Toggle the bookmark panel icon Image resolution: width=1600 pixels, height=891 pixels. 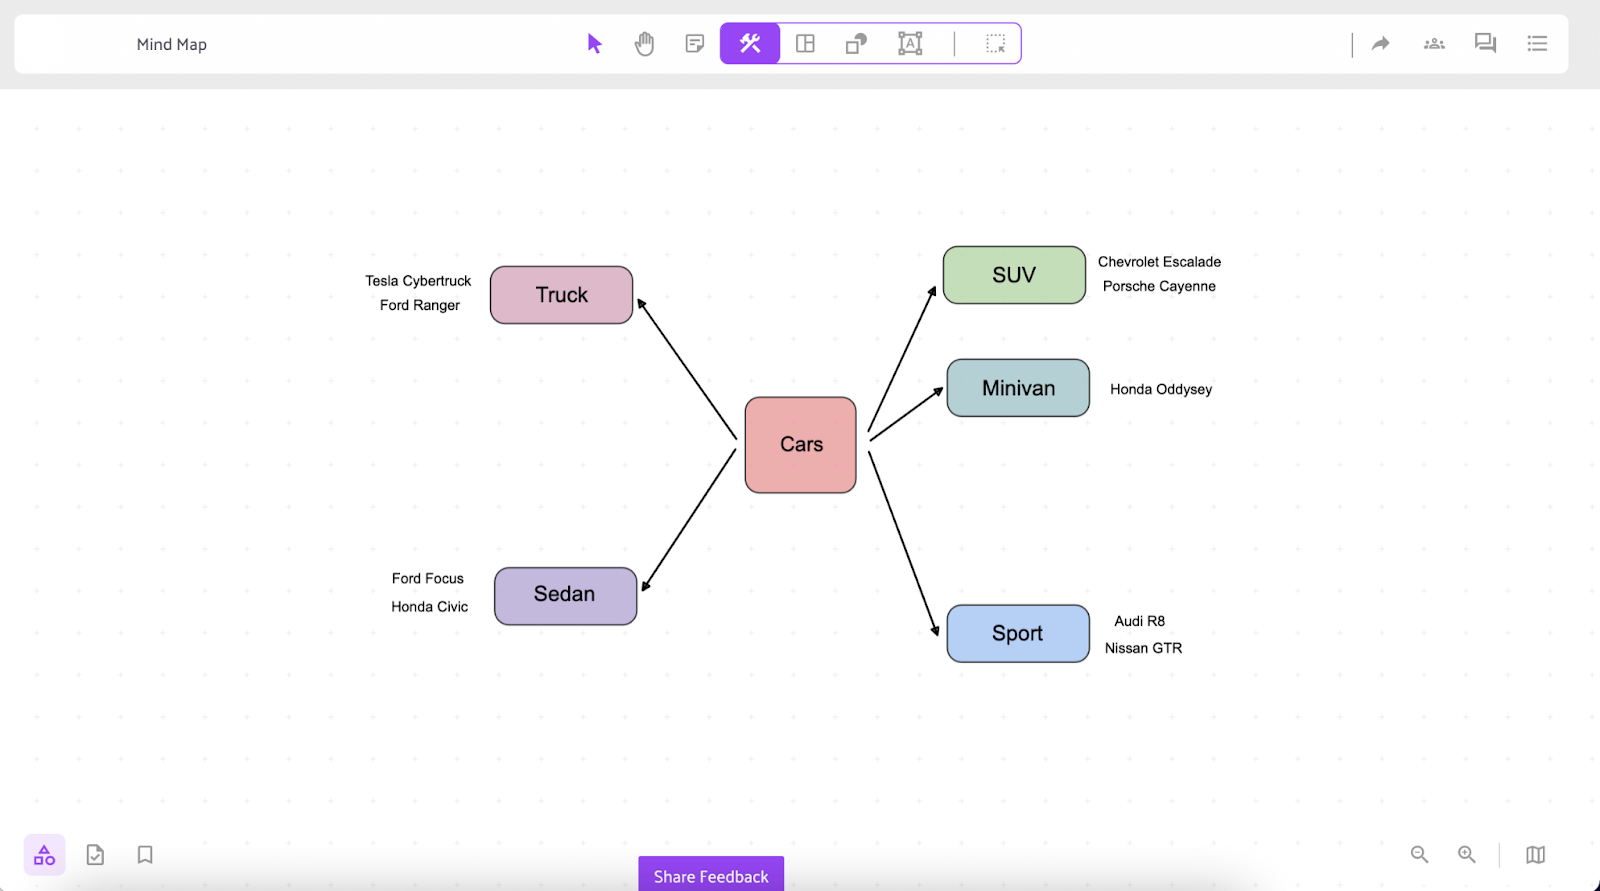(145, 855)
